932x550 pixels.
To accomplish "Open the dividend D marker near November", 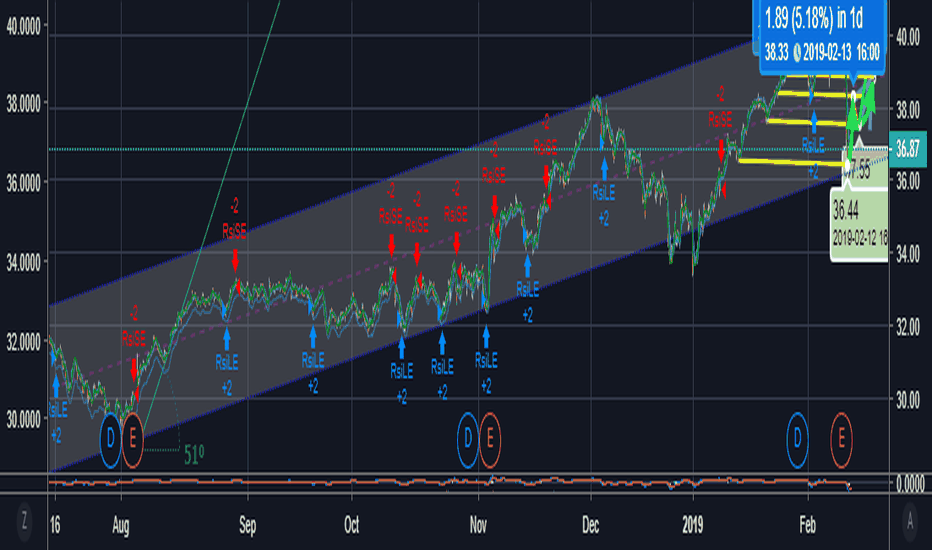I will [x=467, y=439].
